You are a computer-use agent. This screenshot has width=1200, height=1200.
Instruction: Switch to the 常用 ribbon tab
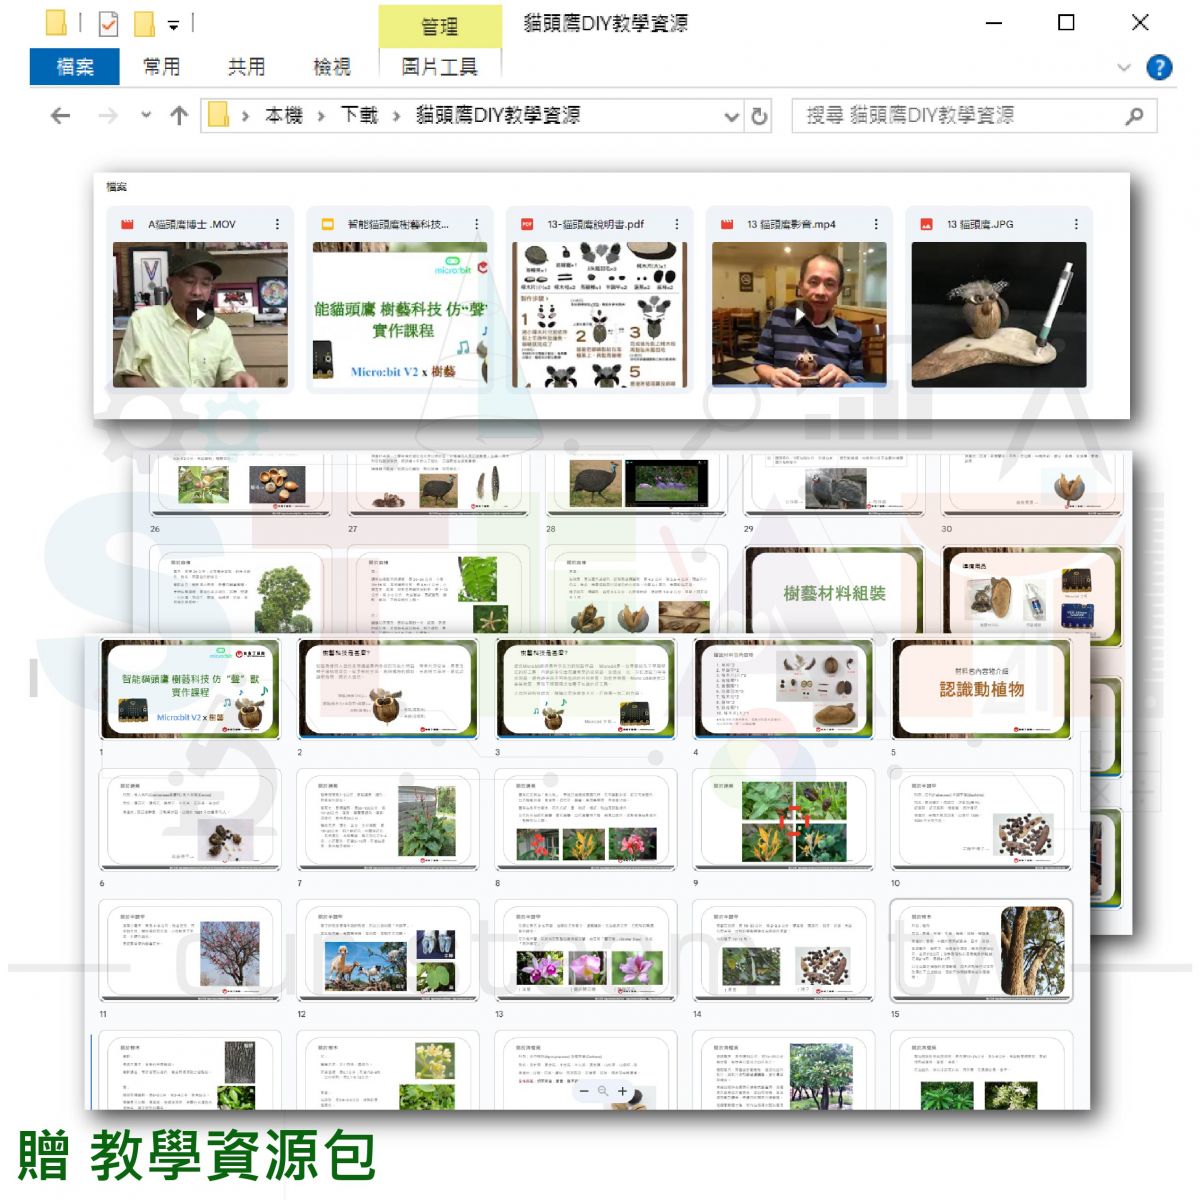click(161, 67)
